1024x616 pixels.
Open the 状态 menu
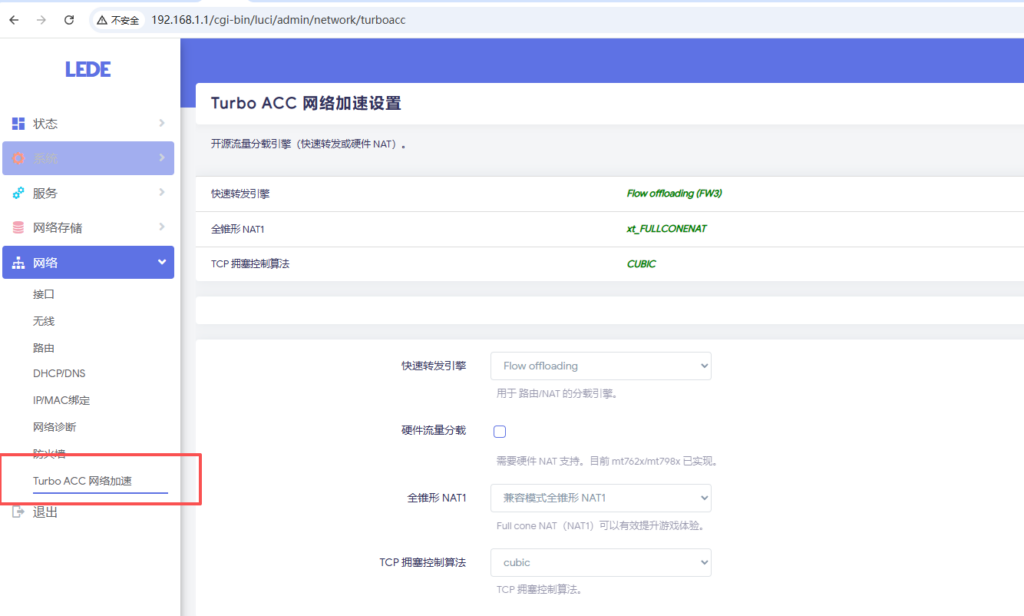pyautogui.click(x=88, y=123)
